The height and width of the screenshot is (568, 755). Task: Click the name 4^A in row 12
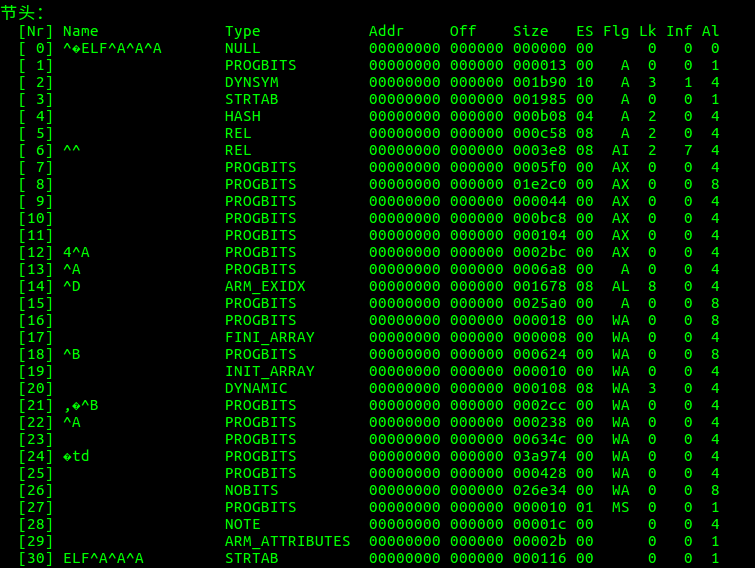click(x=76, y=252)
